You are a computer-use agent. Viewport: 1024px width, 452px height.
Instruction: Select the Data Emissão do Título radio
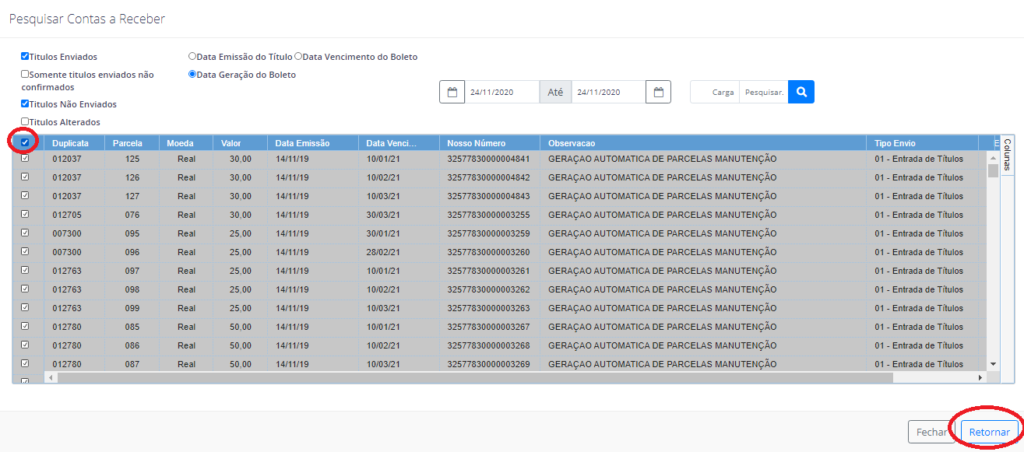point(192,57)
